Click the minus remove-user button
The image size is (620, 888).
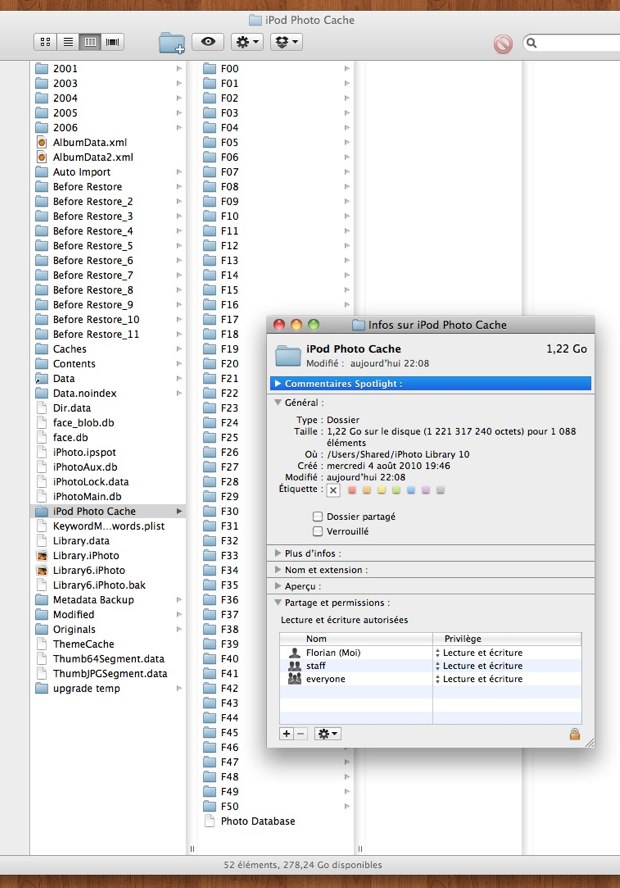pyautogui.click(x=301, y=734)
